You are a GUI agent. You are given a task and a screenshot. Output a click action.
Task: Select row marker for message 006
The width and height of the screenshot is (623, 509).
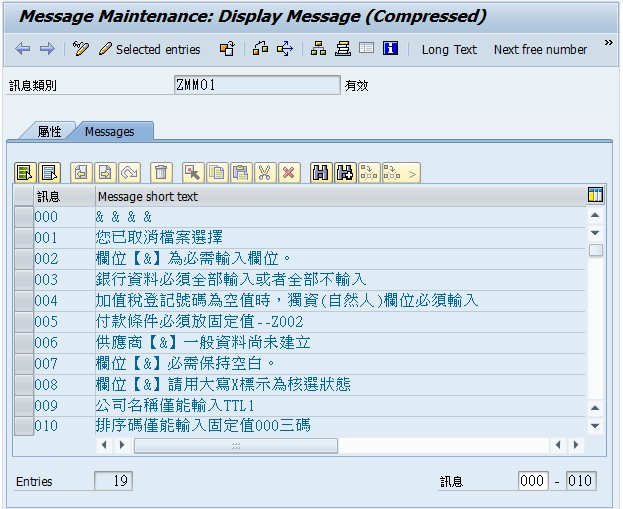point(23,343)
